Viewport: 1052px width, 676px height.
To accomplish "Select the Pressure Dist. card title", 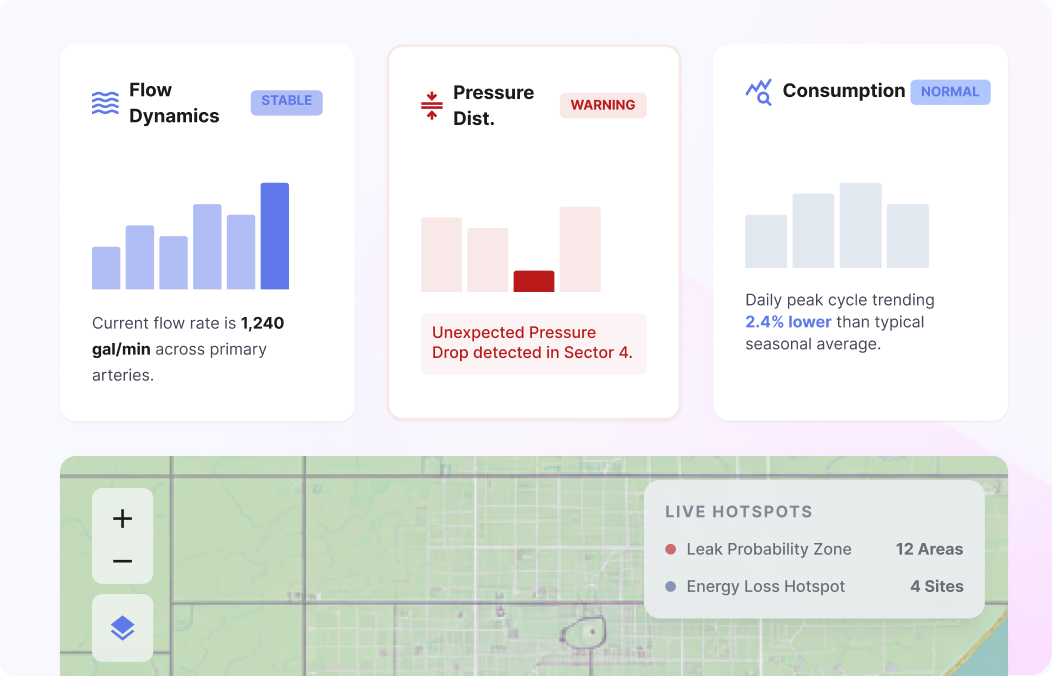I will (494, 104).
